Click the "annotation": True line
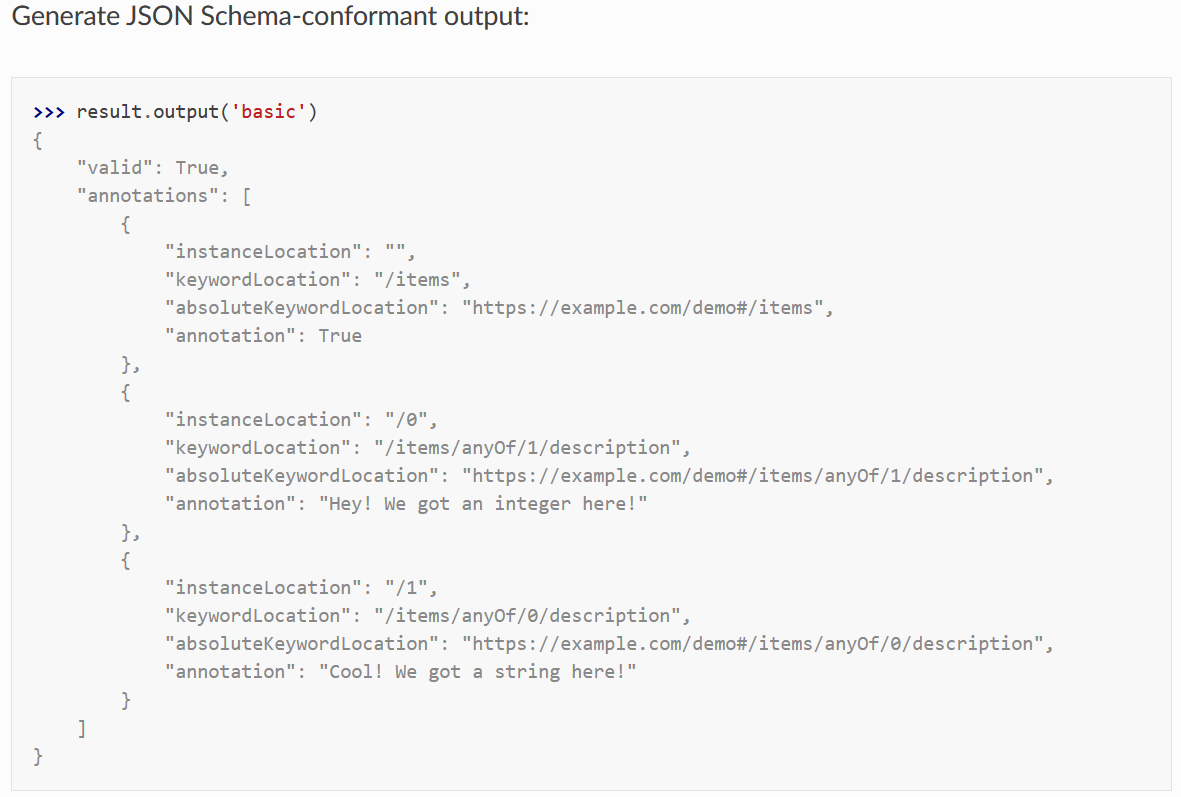Image resolution: width=1181 pixels, height=797 pixels. coord(263,336)
